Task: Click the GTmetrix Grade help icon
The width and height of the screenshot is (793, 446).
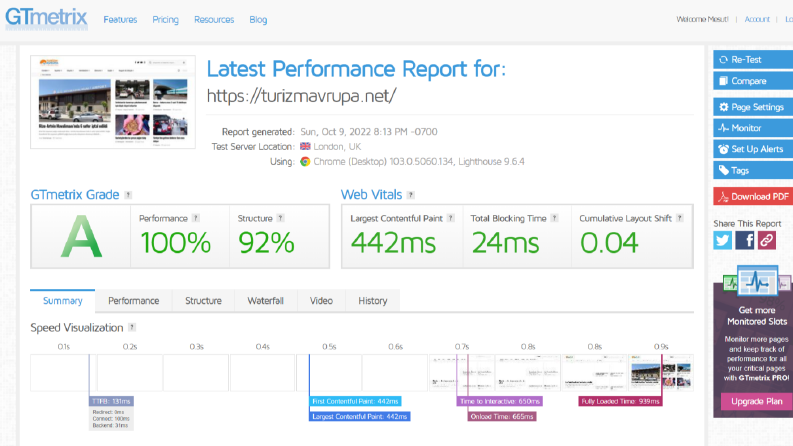Action: pyautogui.click(x=128, y=195)
